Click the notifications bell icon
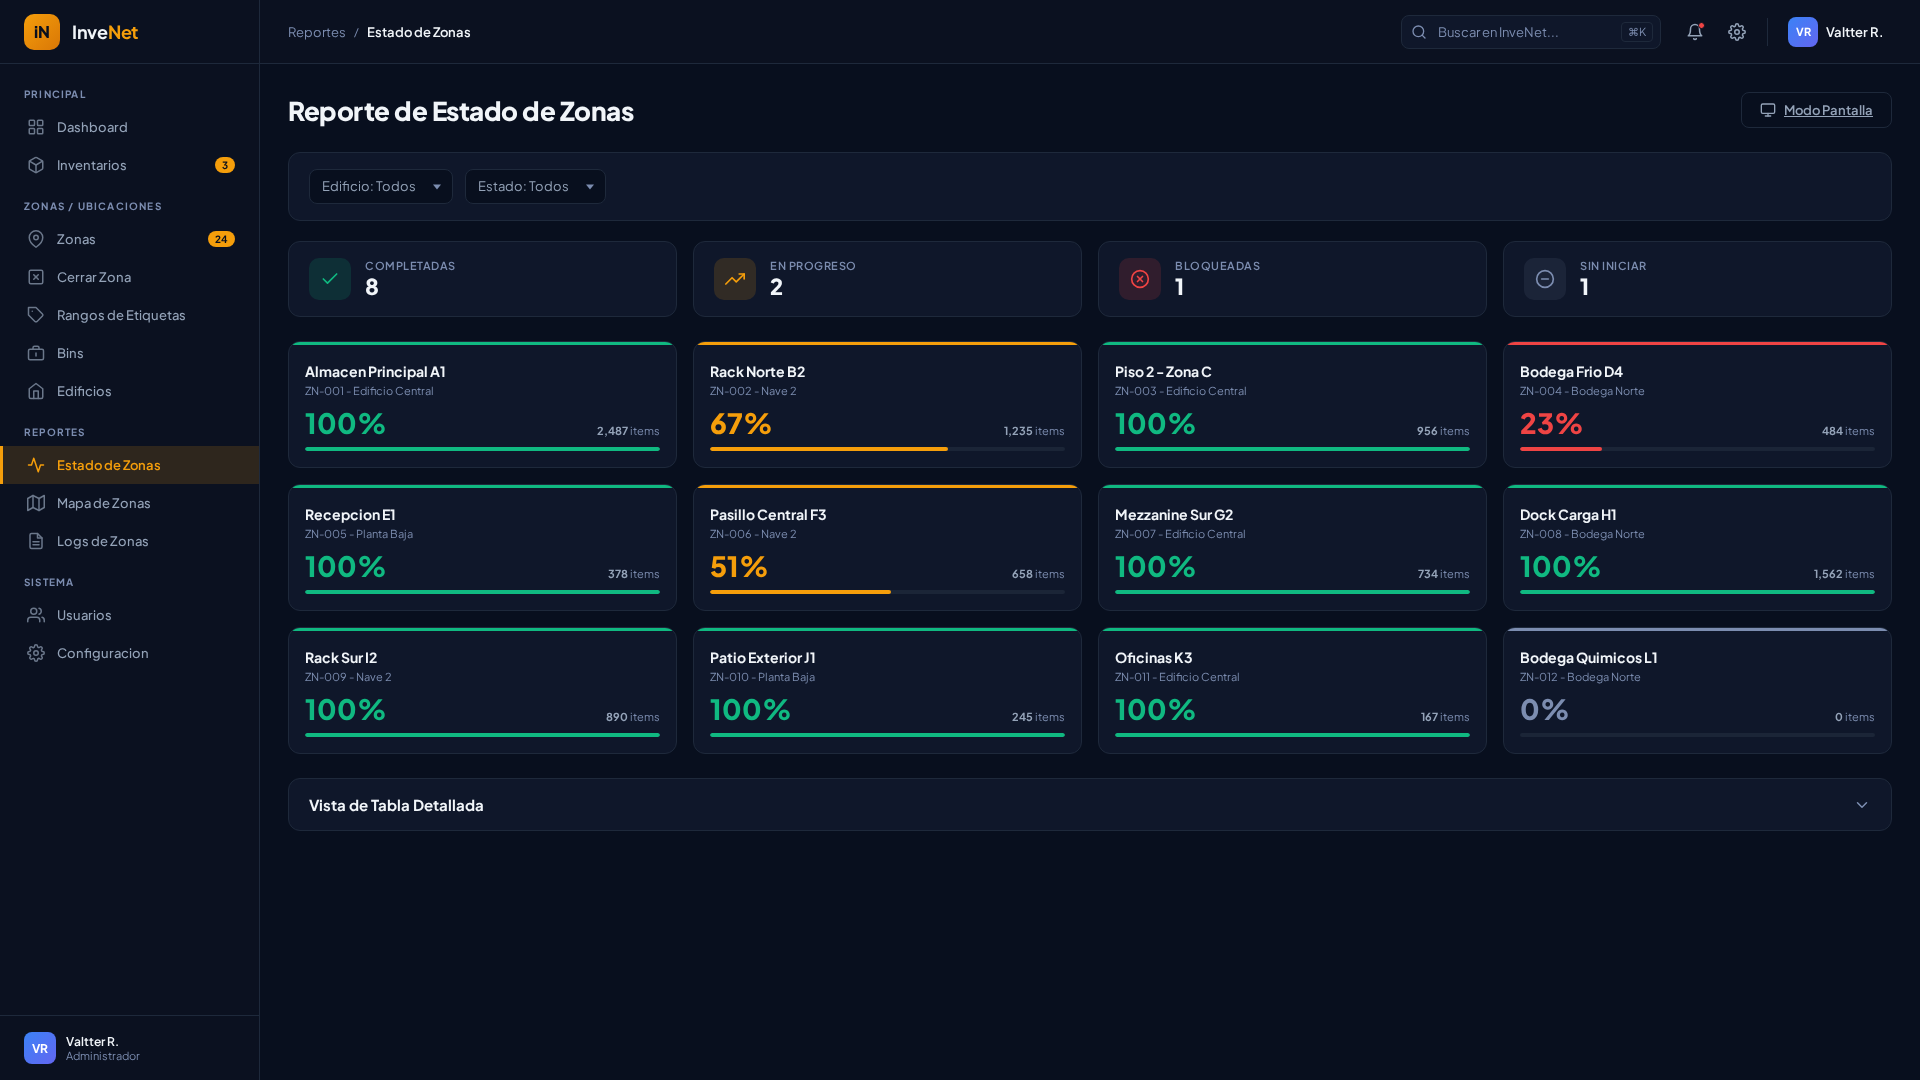 tap(1694, 32)
